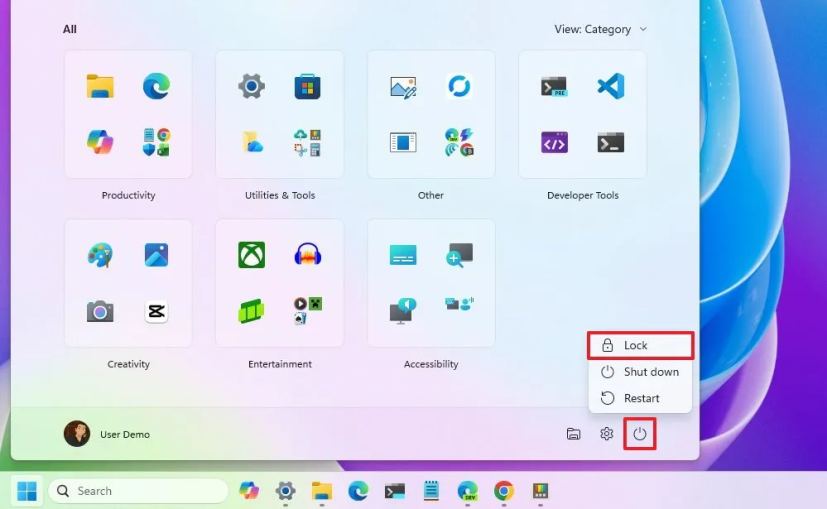The image size is (827, 509).
Task: Open File Explorer in Productivity group
Action: point(100,87)
